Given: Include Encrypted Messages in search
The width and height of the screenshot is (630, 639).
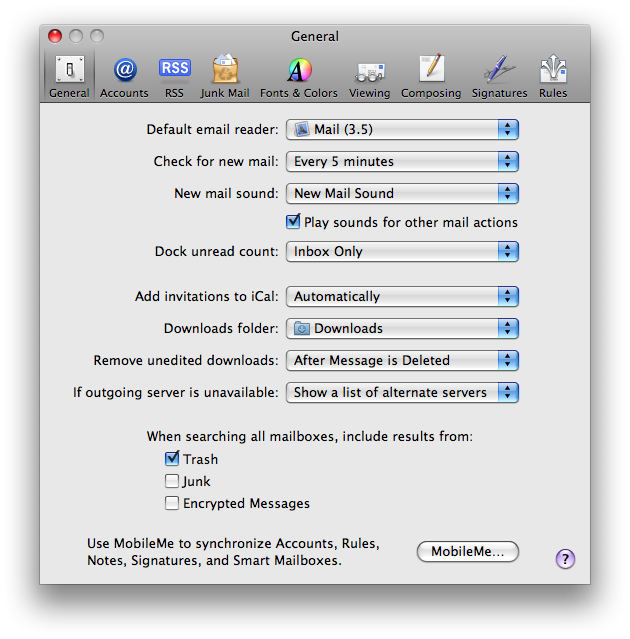Looking at the screenshot, I should point(172,503).
